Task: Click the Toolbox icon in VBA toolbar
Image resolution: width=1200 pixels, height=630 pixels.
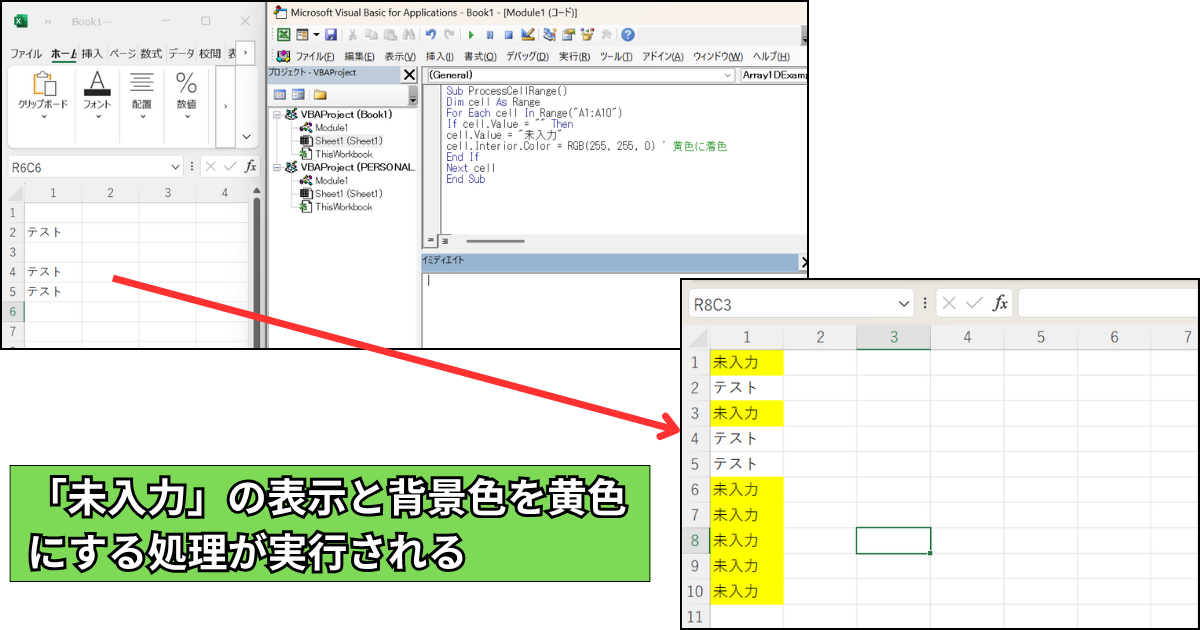Action: (x=607, y=34)
